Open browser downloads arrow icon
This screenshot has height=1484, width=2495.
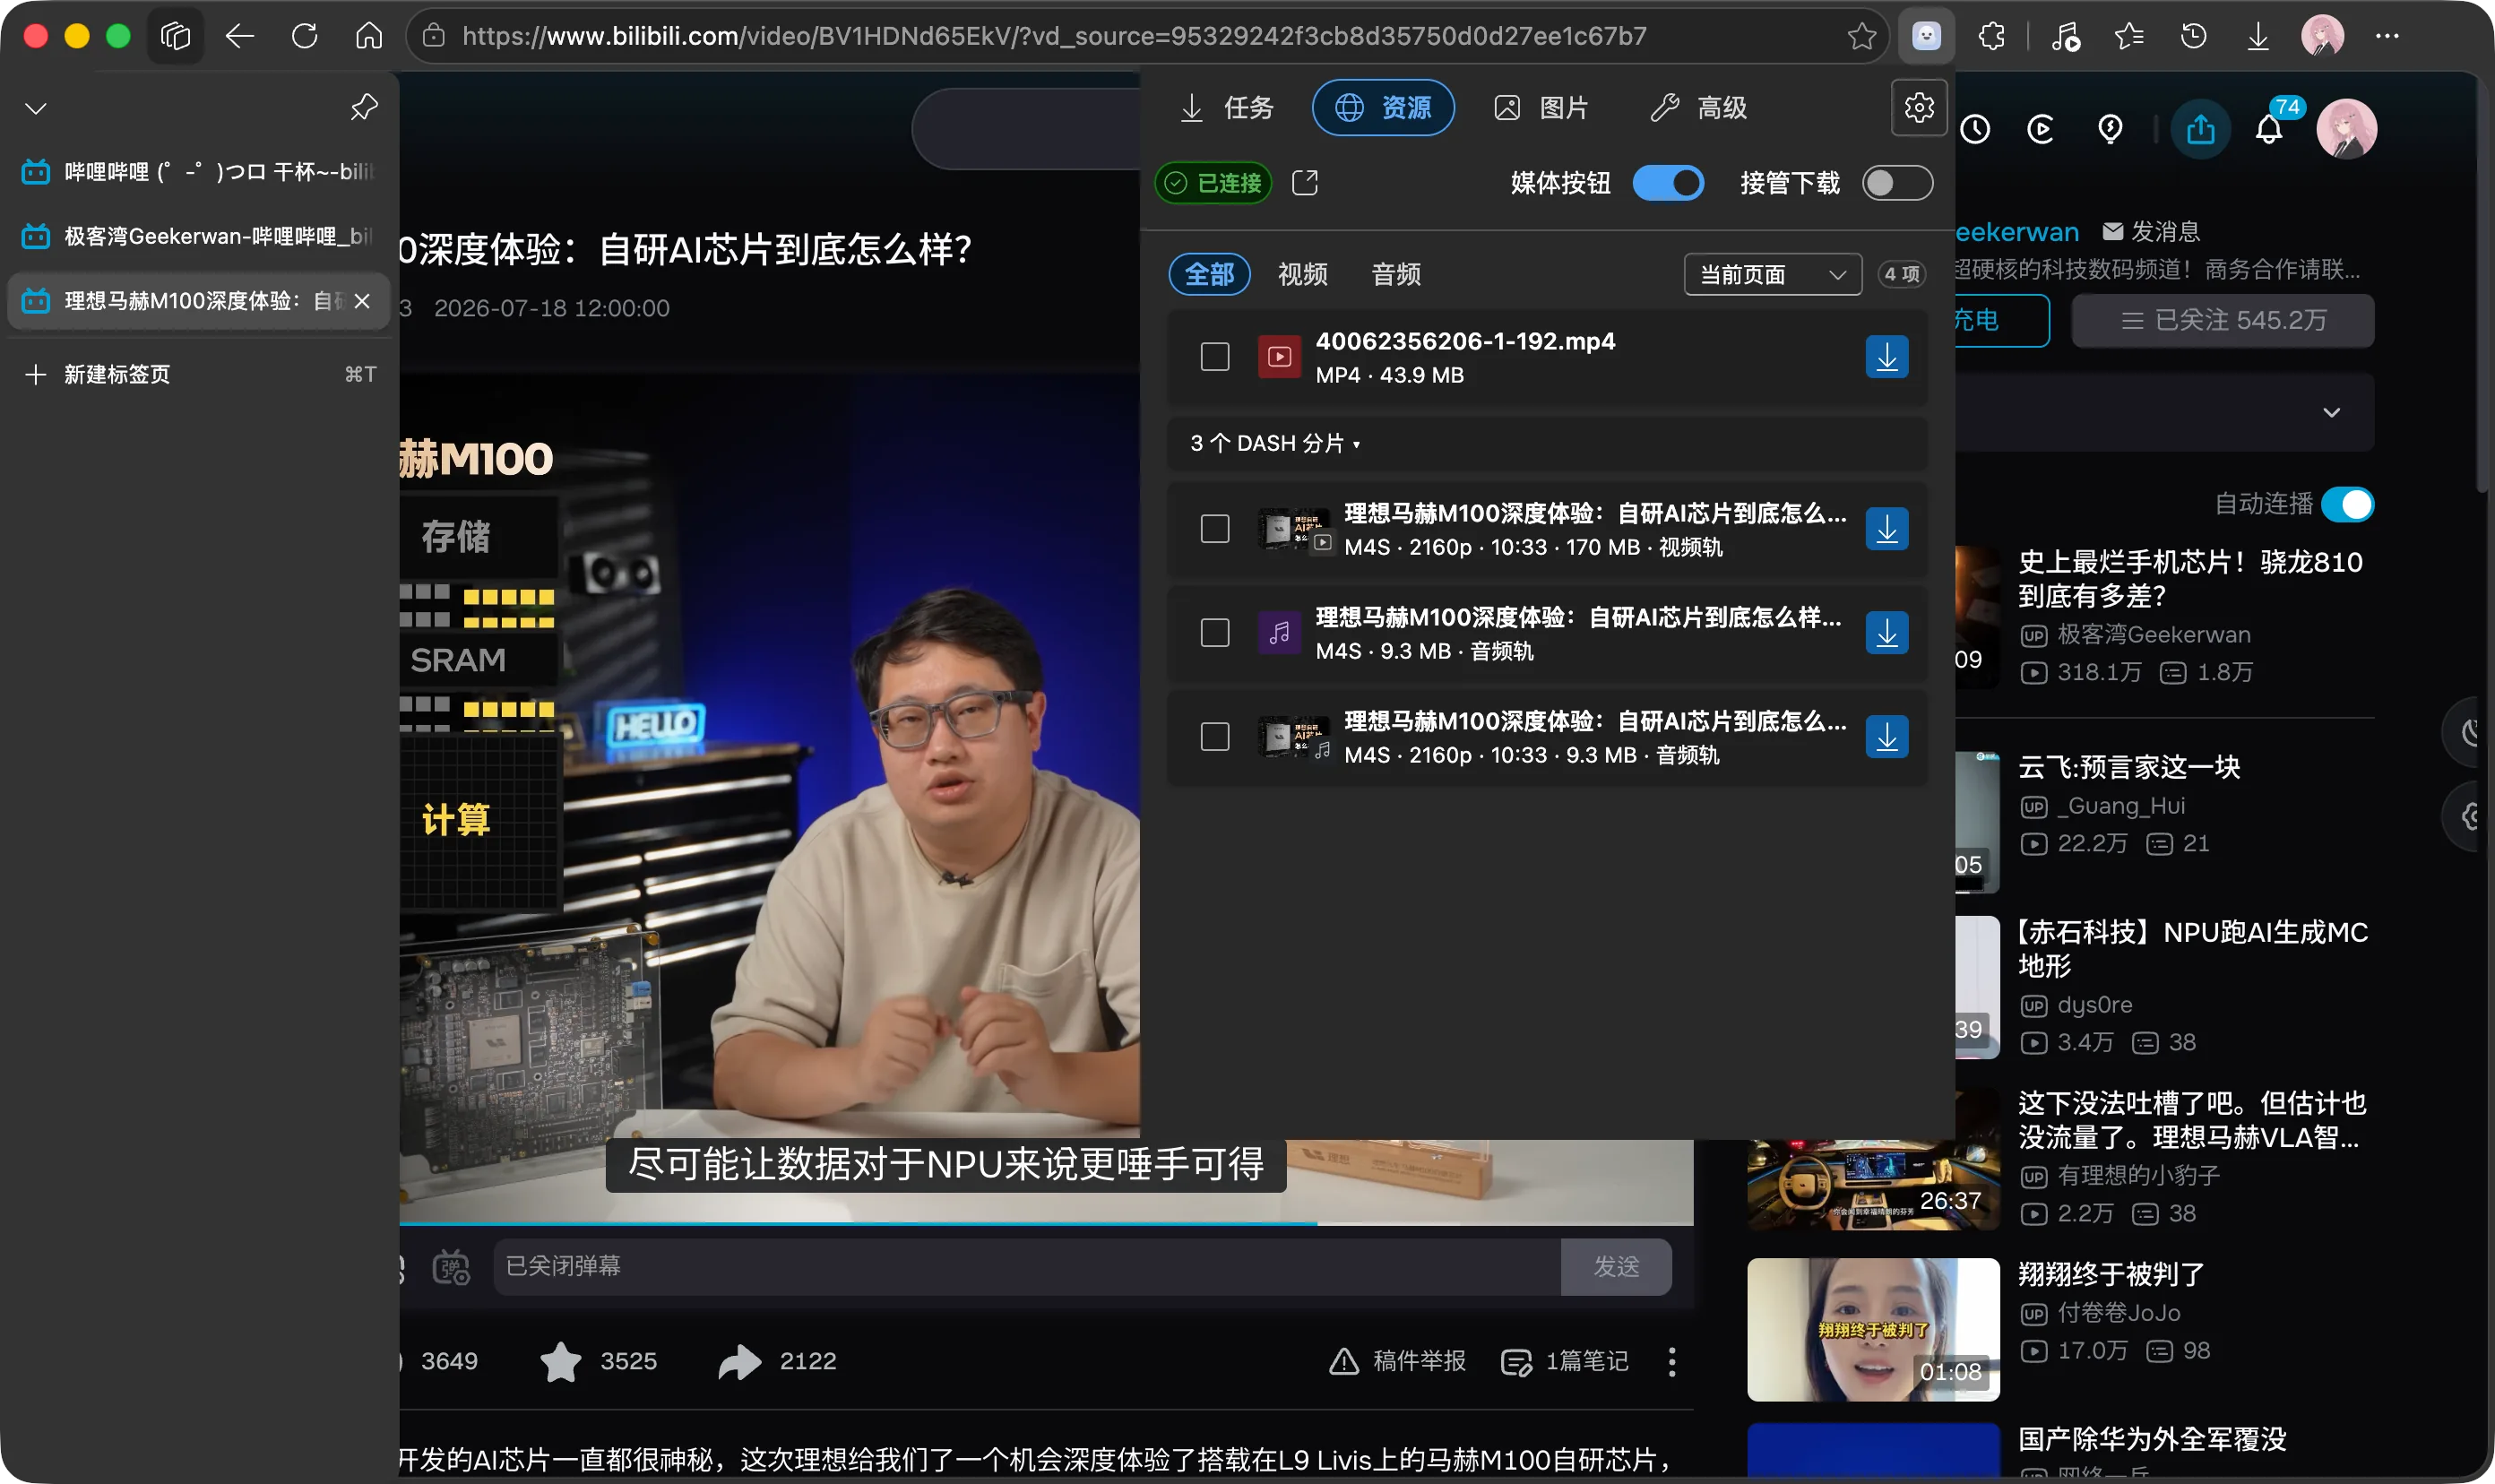pyautogui.click(x=2258, y=37)
